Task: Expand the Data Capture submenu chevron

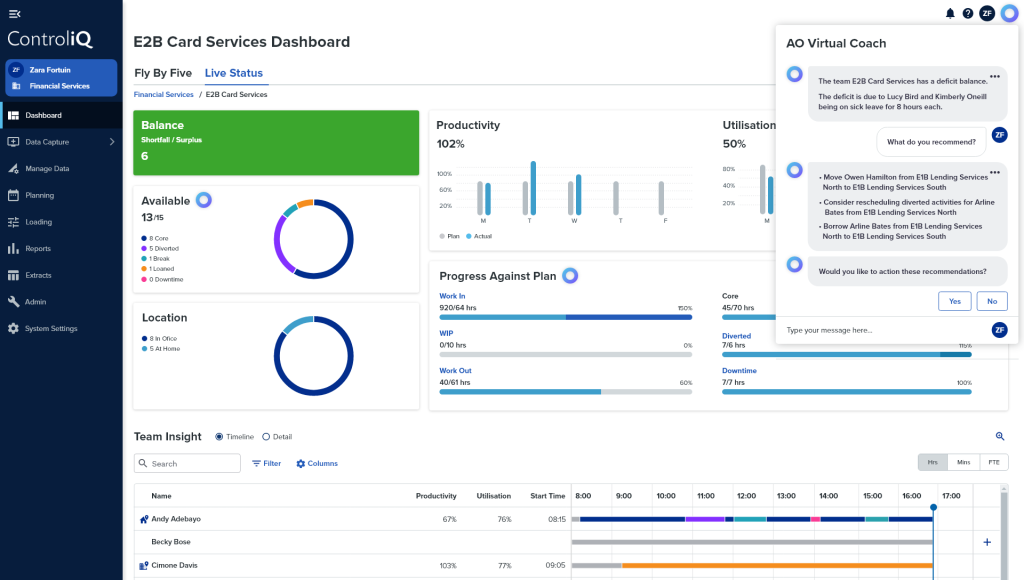Action: click(112, 142)
